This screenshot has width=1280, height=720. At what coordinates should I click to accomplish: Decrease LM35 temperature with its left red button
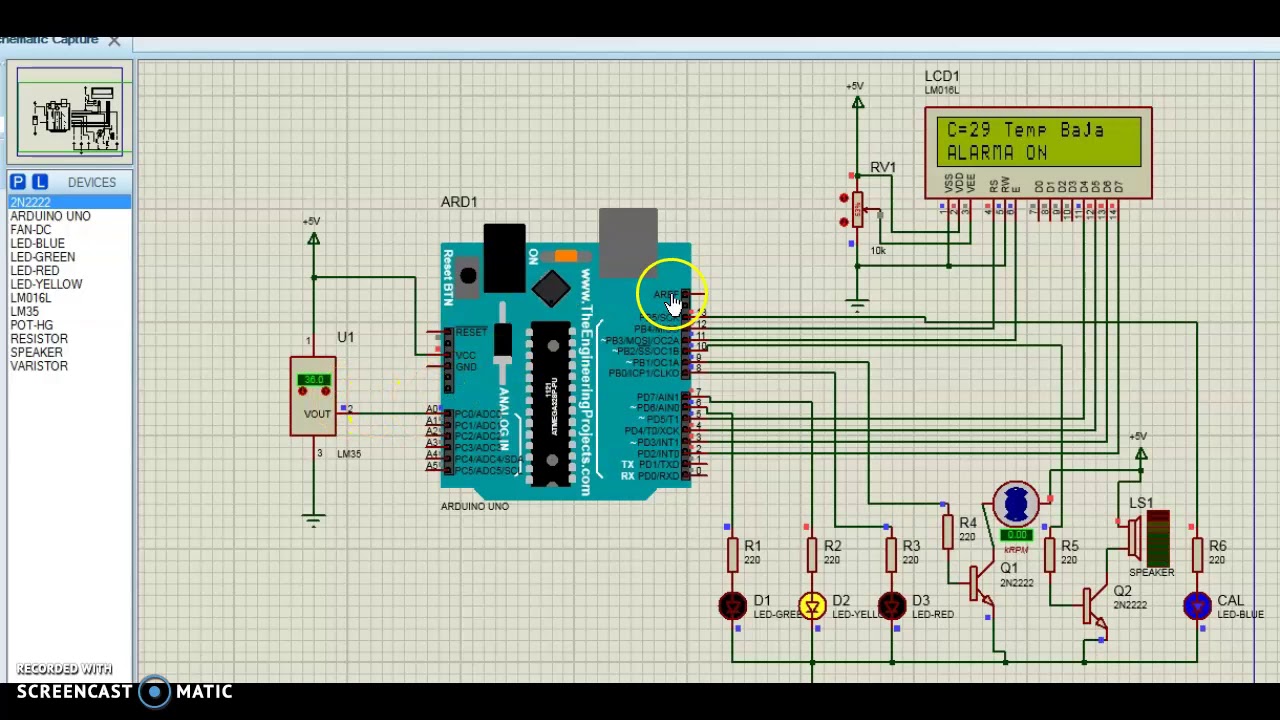coord(302,391)
